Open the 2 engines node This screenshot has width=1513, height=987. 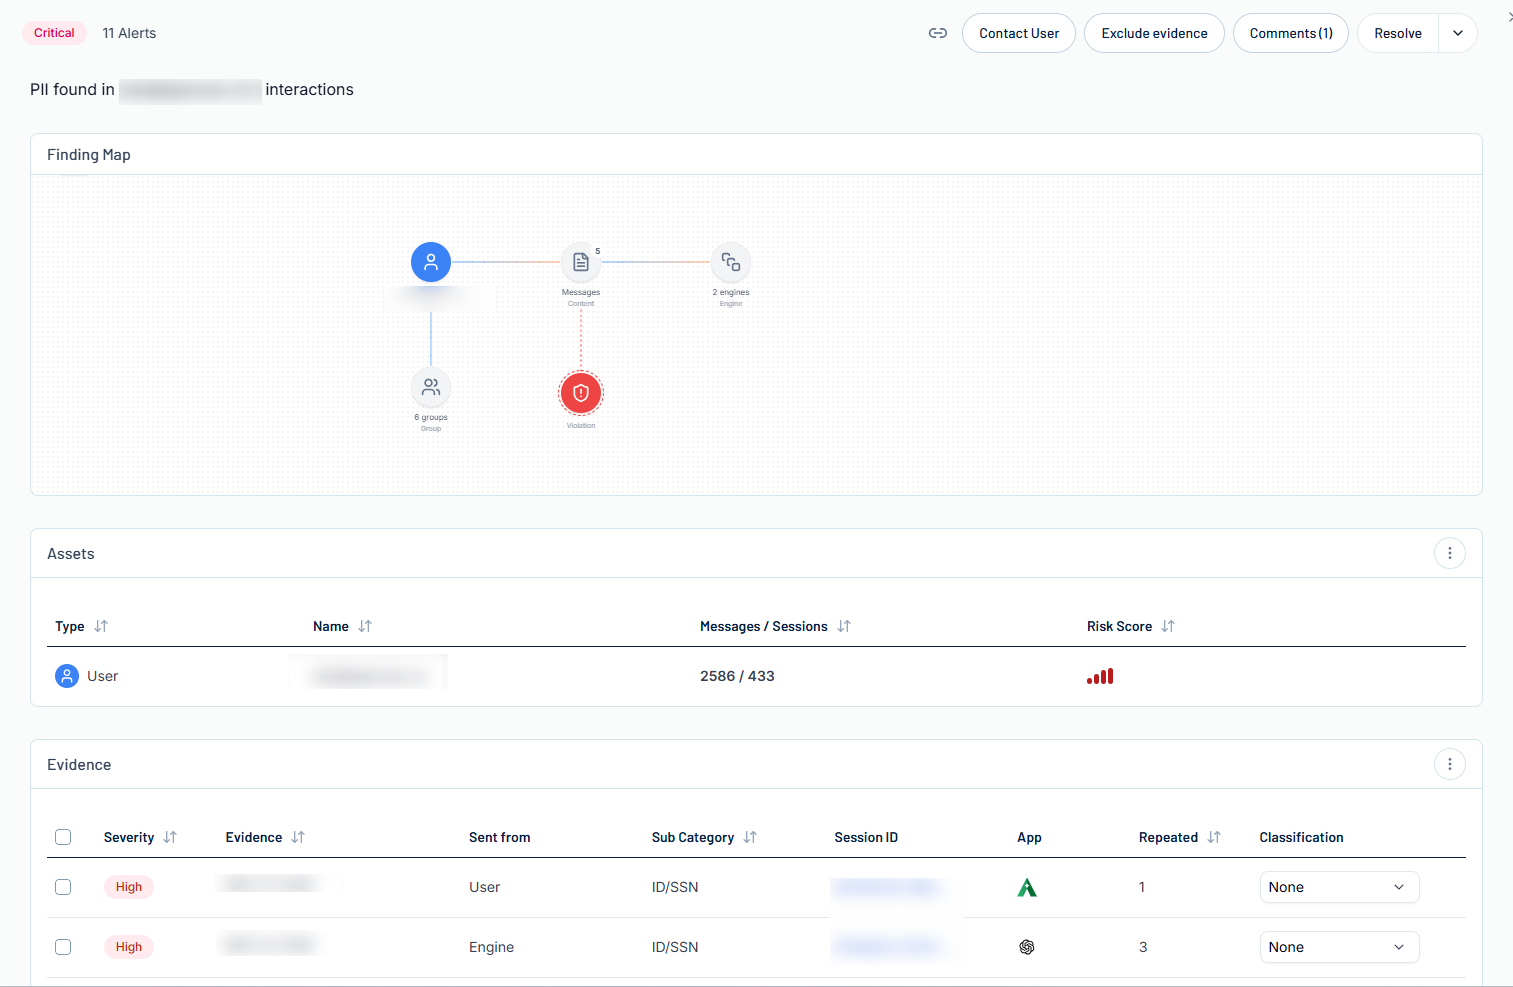731,262
